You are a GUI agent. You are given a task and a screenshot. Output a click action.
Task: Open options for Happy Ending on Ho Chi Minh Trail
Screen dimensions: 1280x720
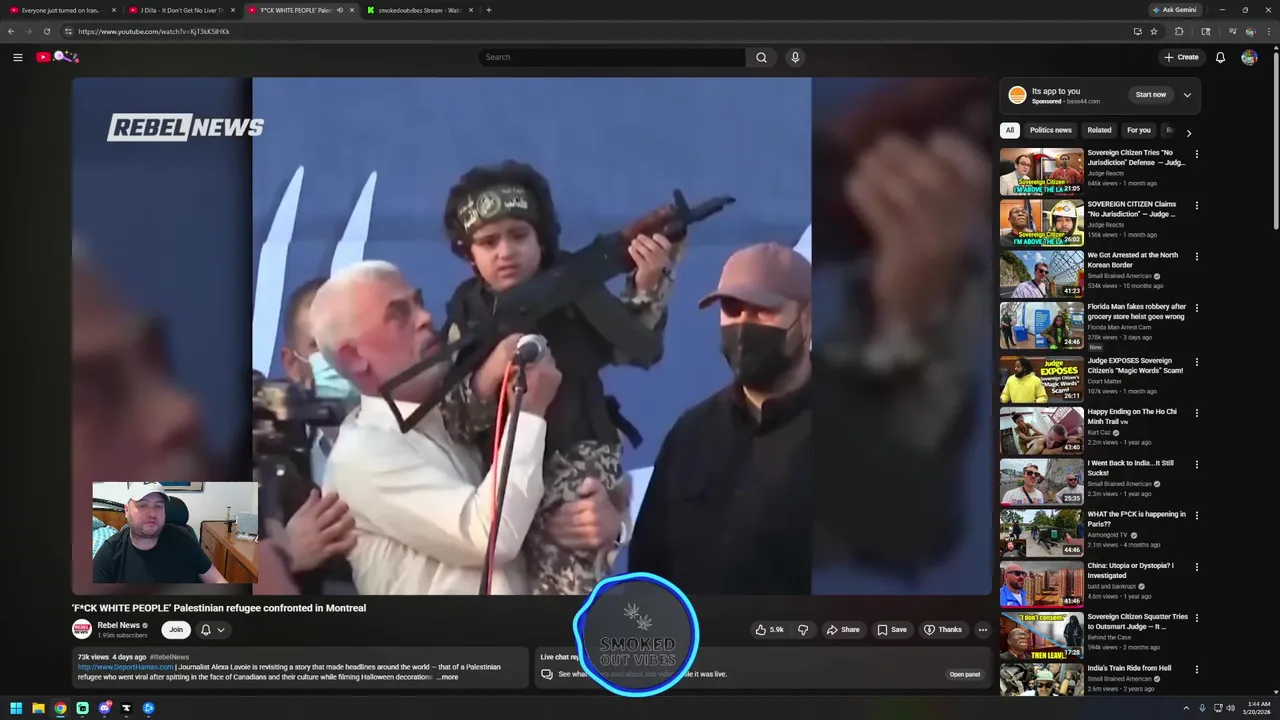pyautogui.click(x=1196, y=413)
